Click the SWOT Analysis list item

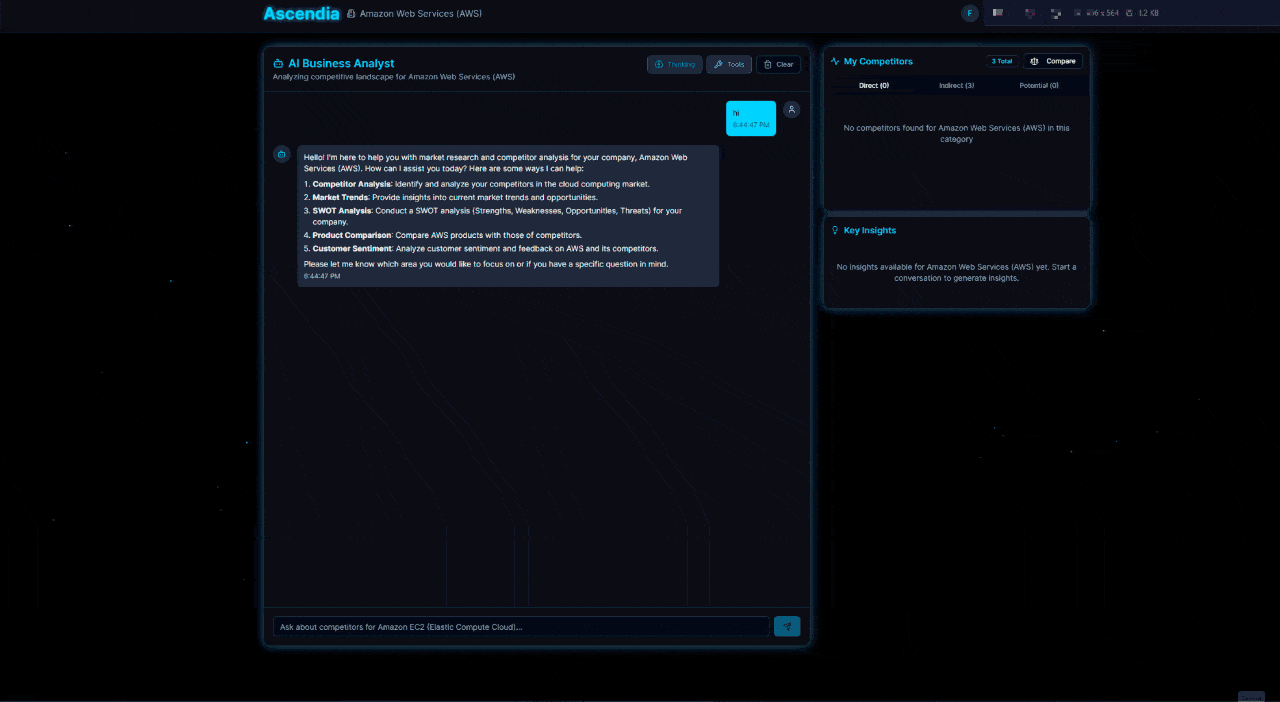coord(493,216)
